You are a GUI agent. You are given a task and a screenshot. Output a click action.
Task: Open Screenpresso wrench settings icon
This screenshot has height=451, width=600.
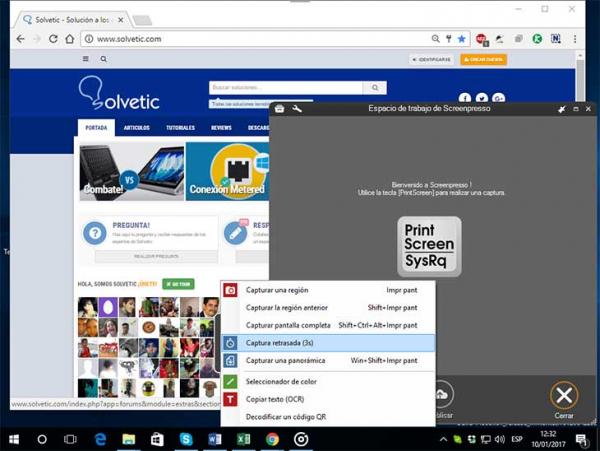click(297, 109)
